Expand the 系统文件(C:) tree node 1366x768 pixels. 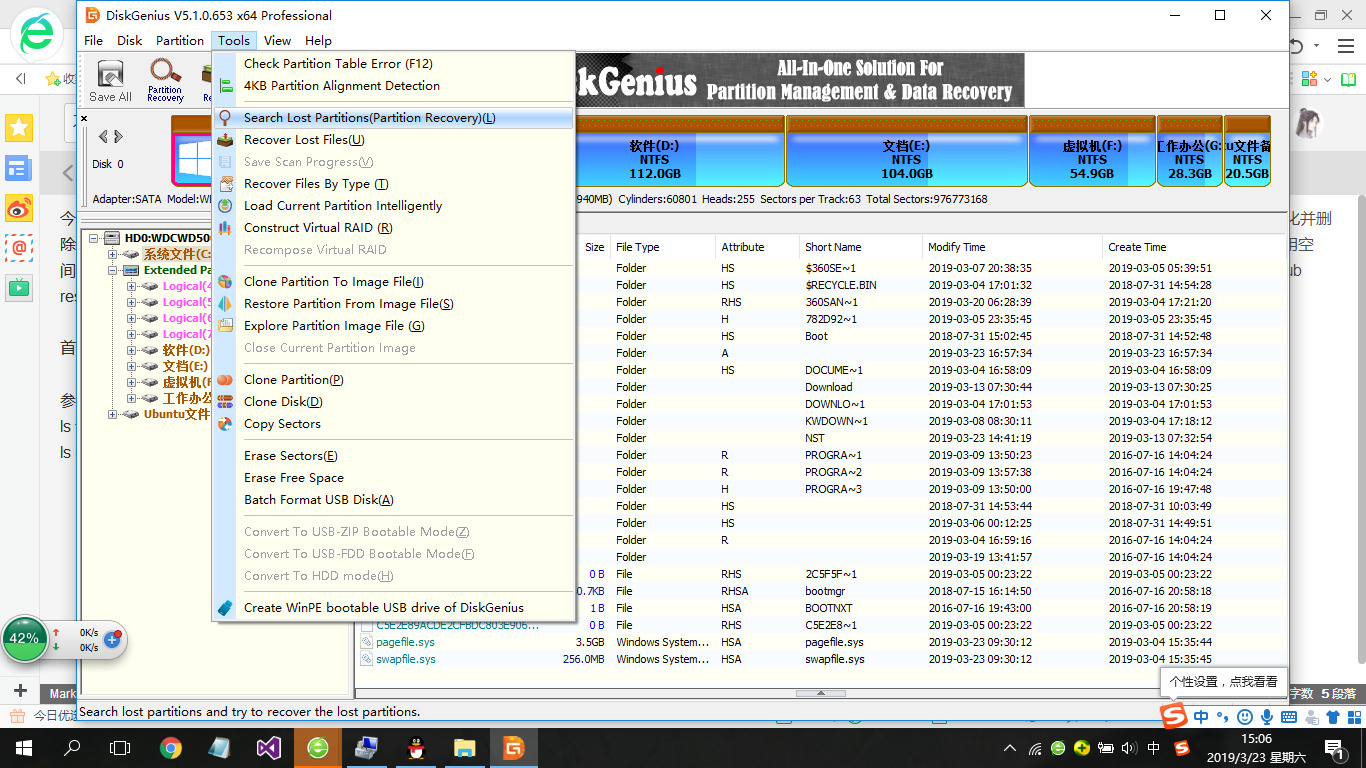pyautogui.click(x=113, y=254)
